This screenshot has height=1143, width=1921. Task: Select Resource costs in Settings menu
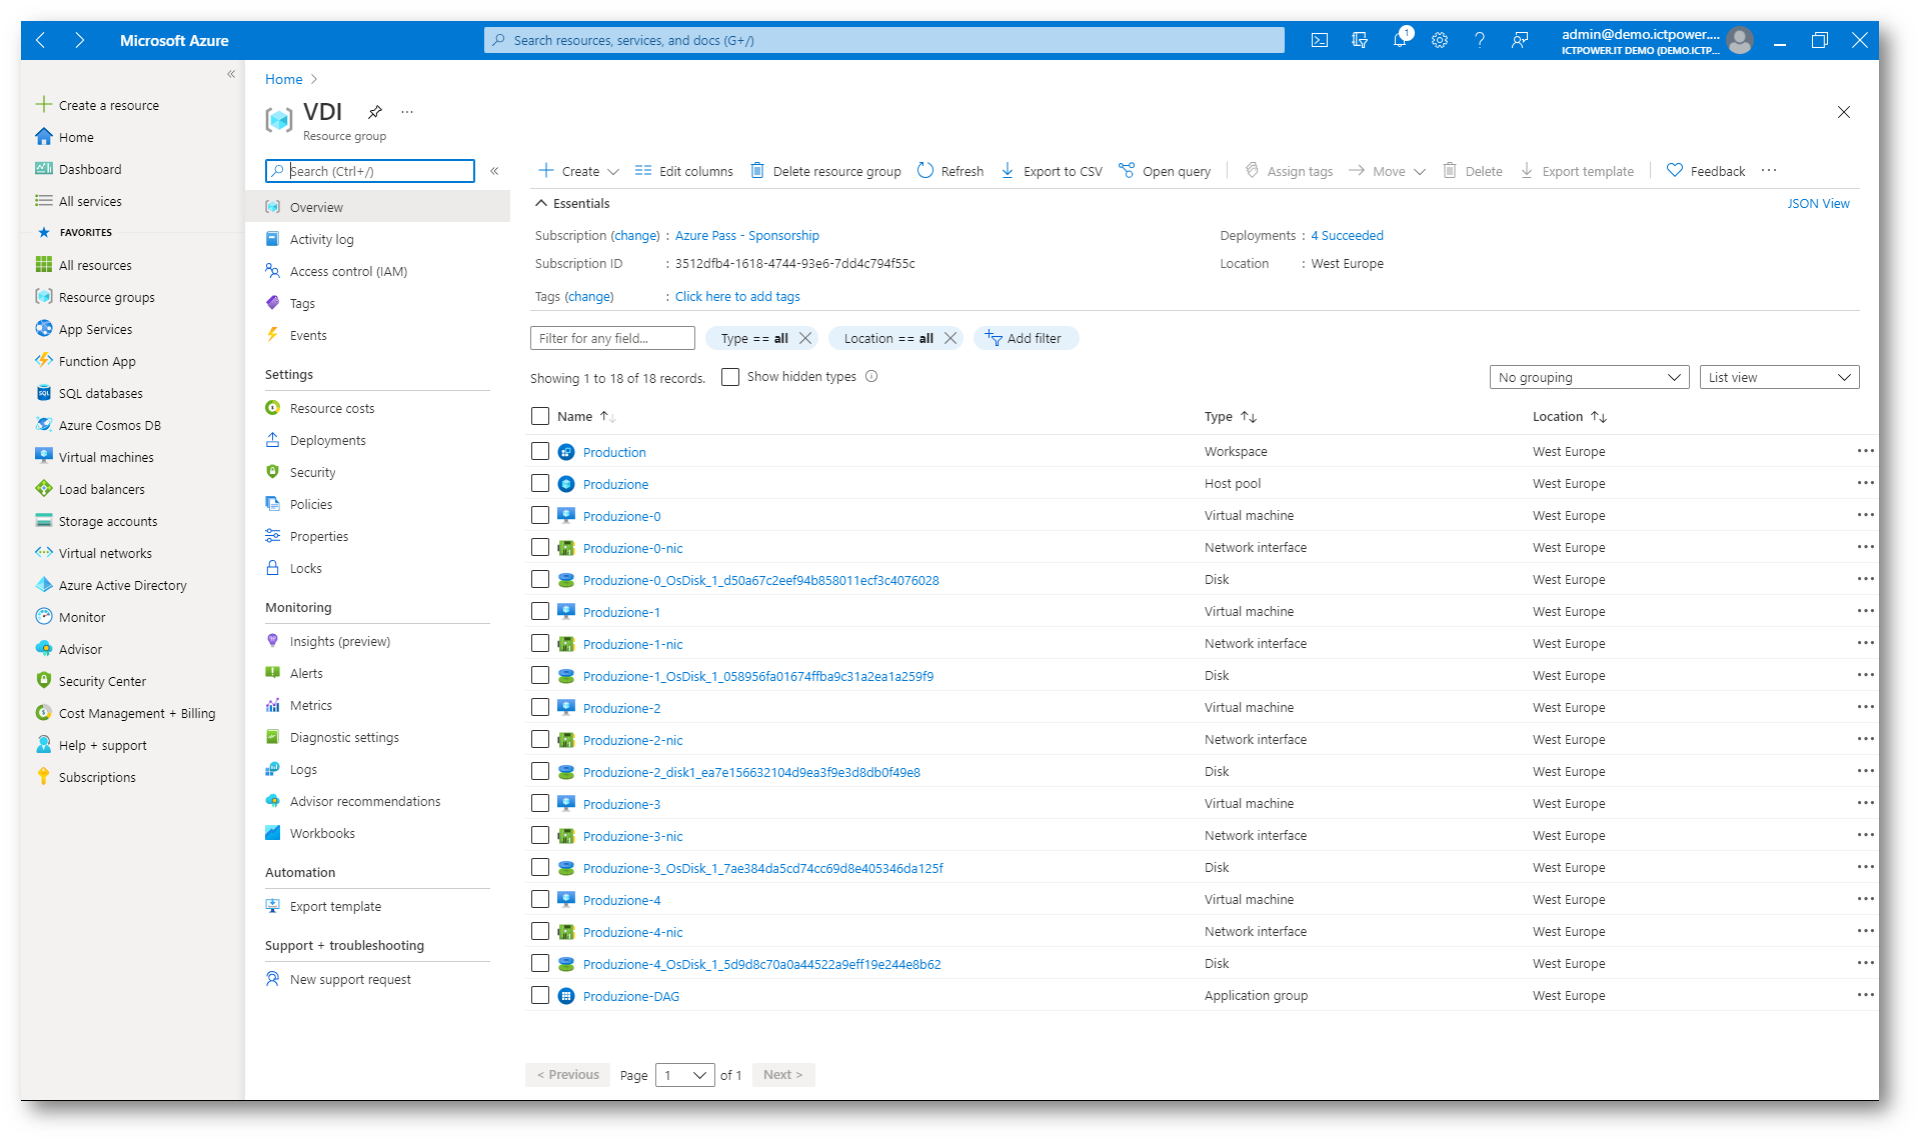click(332, 408)
